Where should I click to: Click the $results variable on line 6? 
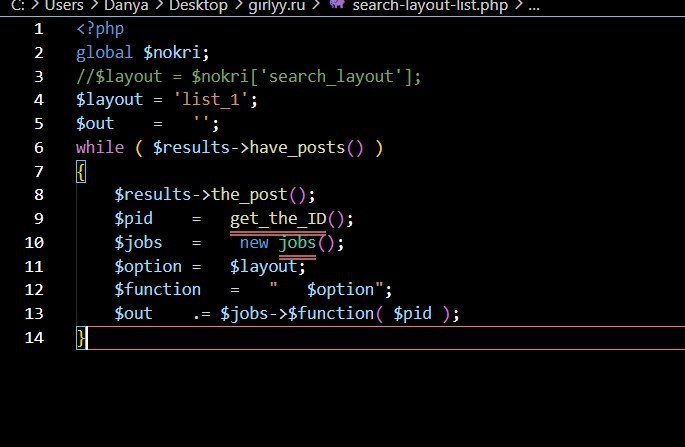tap(191, 147)
